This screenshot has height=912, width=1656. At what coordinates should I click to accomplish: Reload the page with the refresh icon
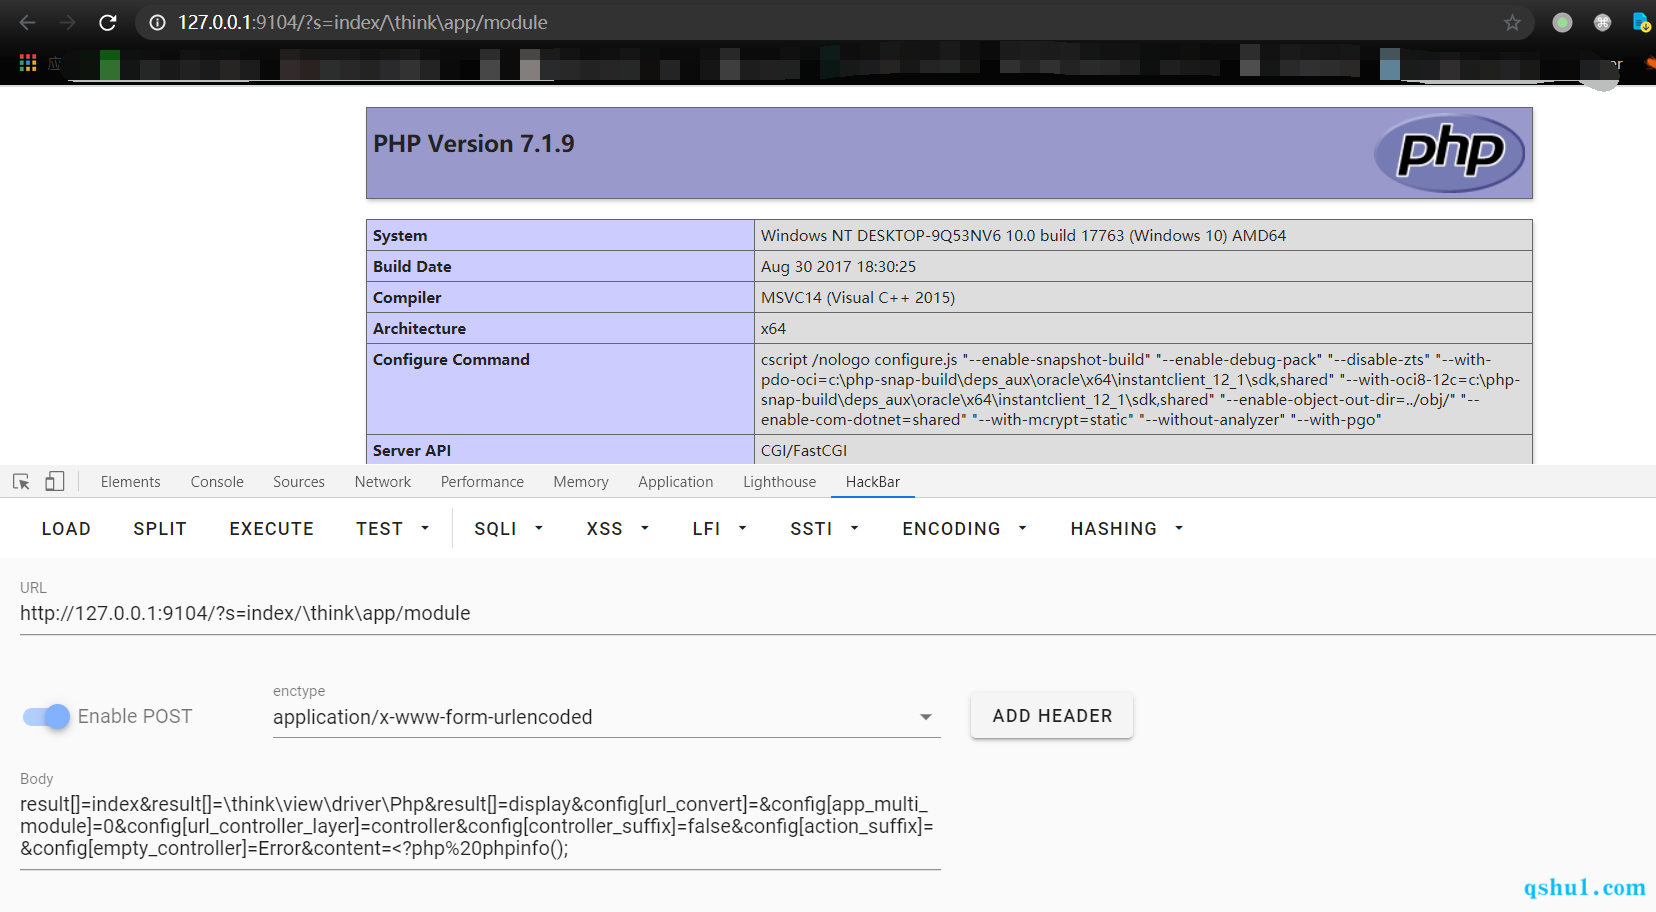pyautogui.click(x=108, y=22)
